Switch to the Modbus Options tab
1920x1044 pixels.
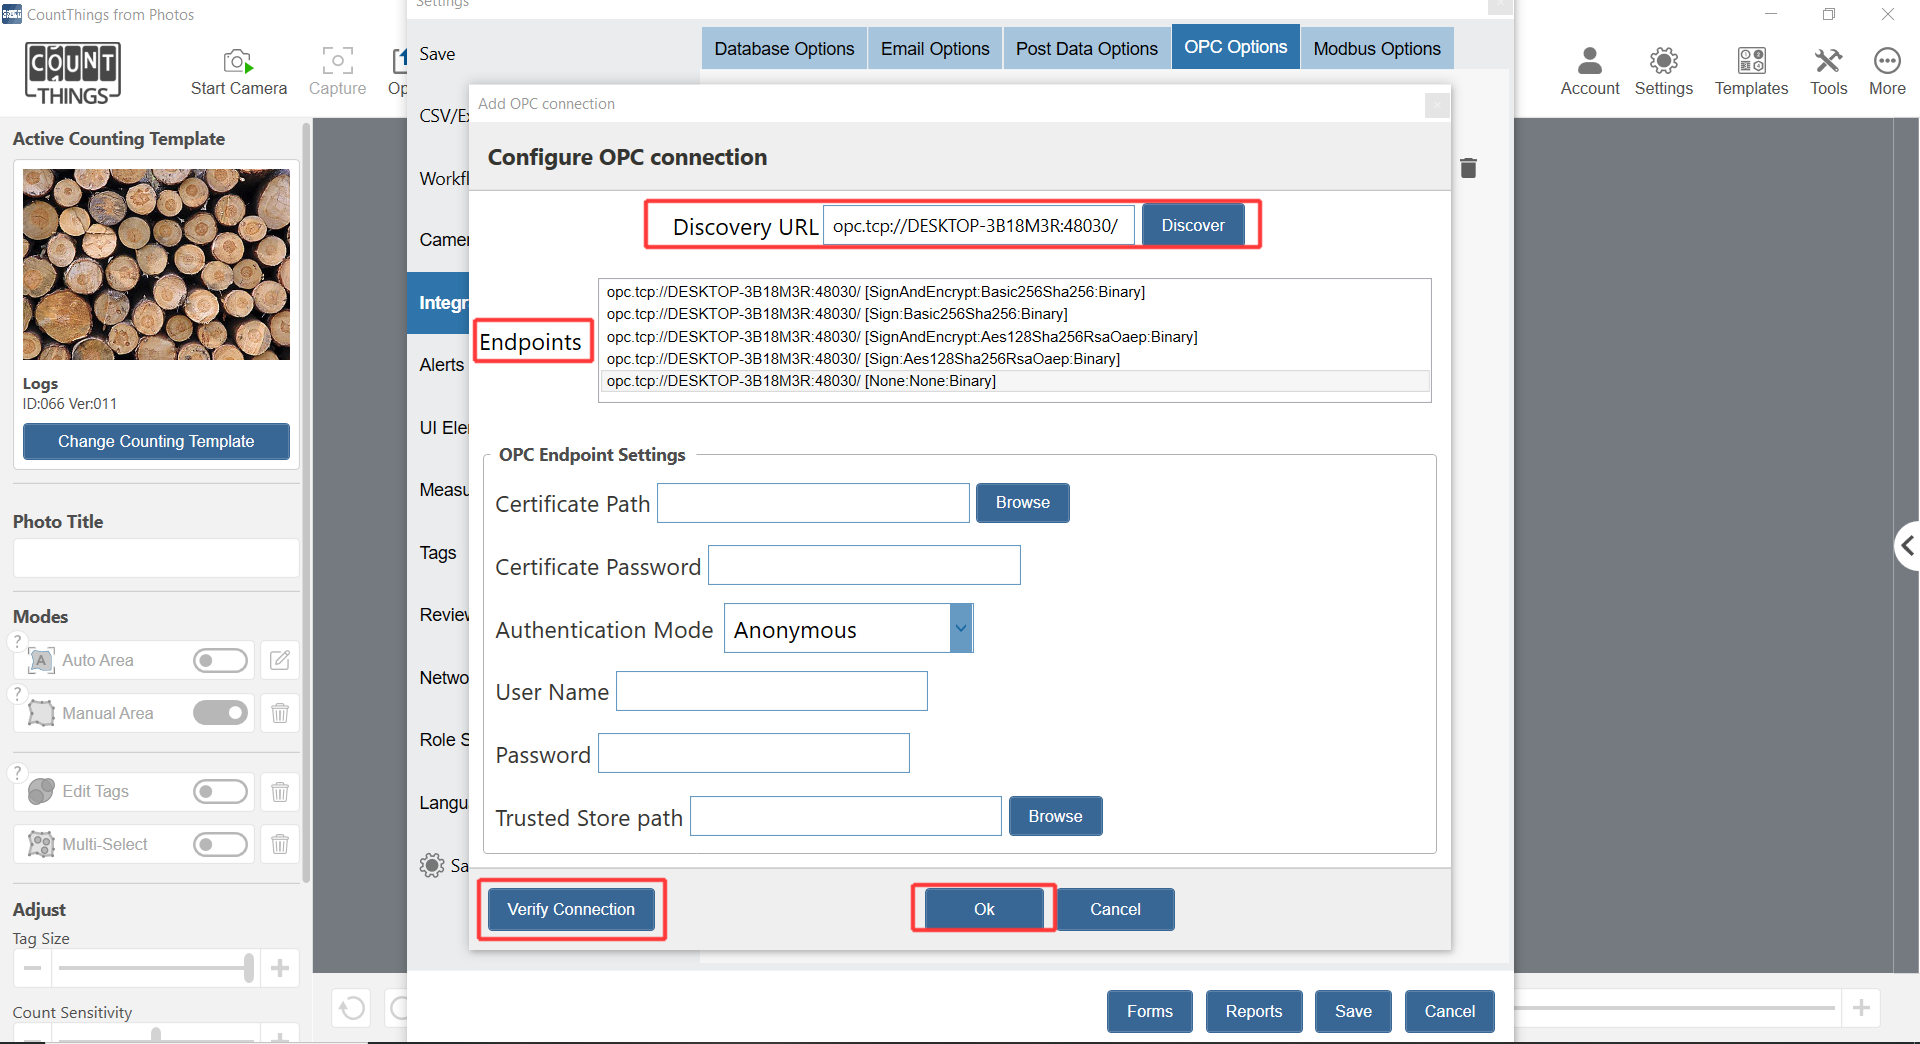[1376, 49]
